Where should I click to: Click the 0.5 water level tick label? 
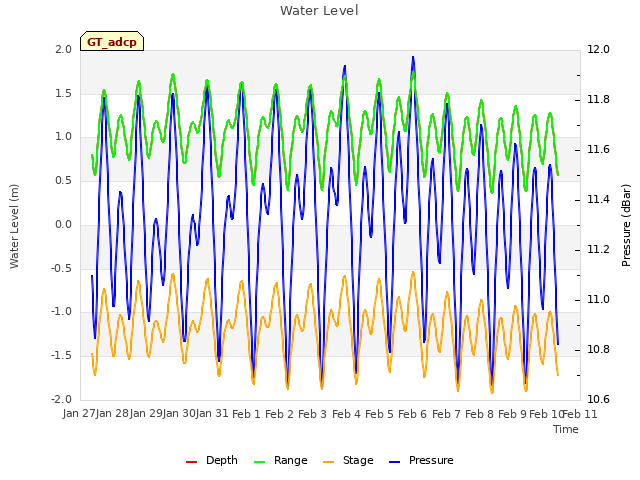[x=64, y=181]
